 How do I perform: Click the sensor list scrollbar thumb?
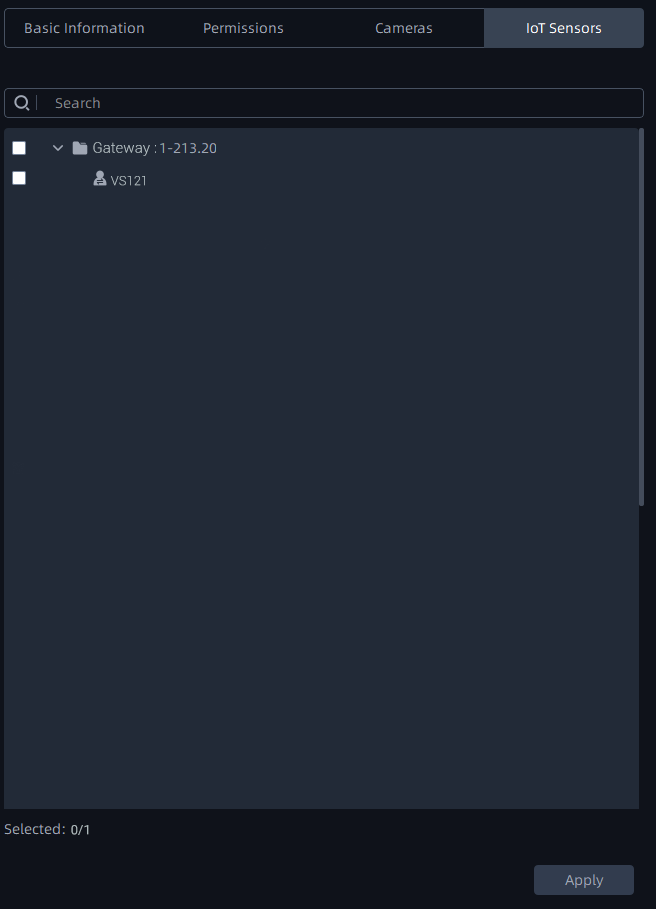pos(642,318)
